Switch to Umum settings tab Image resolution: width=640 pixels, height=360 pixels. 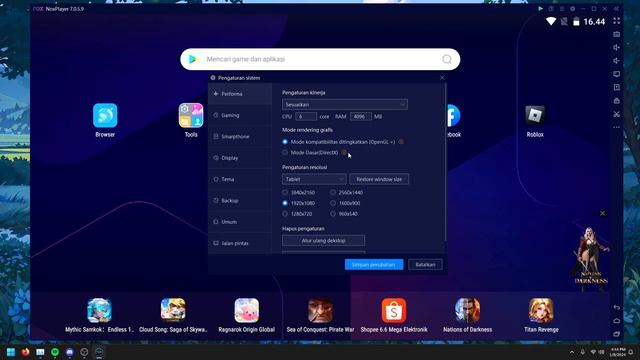(x=240, y=222)
